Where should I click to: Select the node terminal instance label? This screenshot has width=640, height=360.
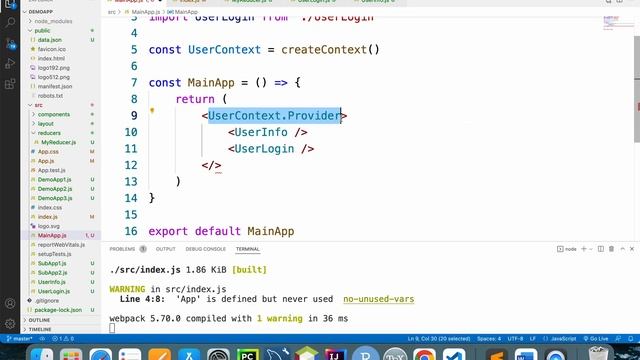point(567,249)
